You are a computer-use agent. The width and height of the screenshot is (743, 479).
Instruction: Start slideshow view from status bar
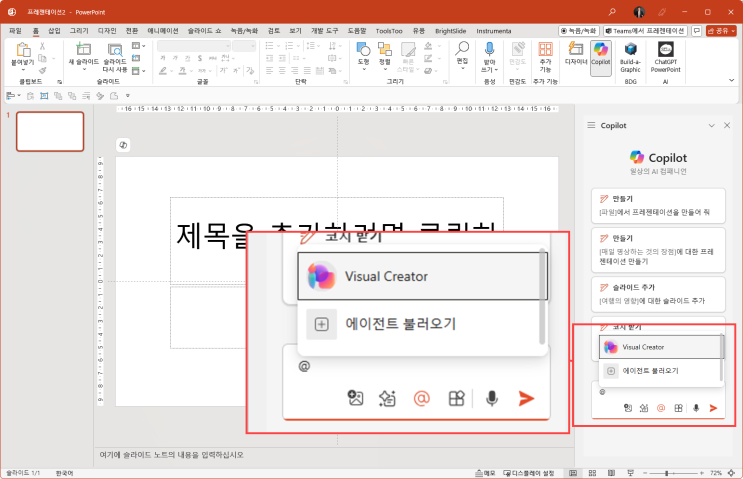tap(630, 473)
